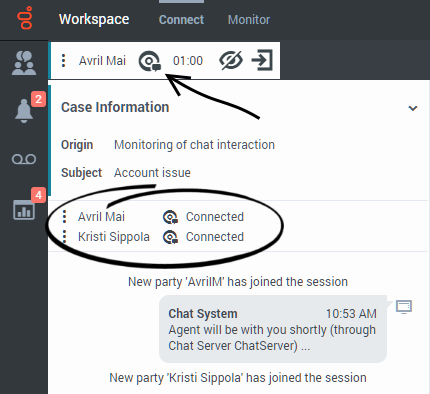Click the Genesys logo icon

pos(25,18)
